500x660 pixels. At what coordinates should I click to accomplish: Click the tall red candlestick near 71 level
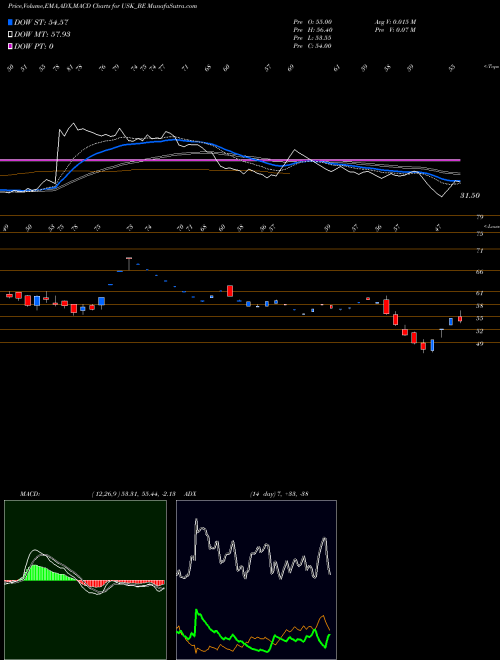tap(129, 263)
